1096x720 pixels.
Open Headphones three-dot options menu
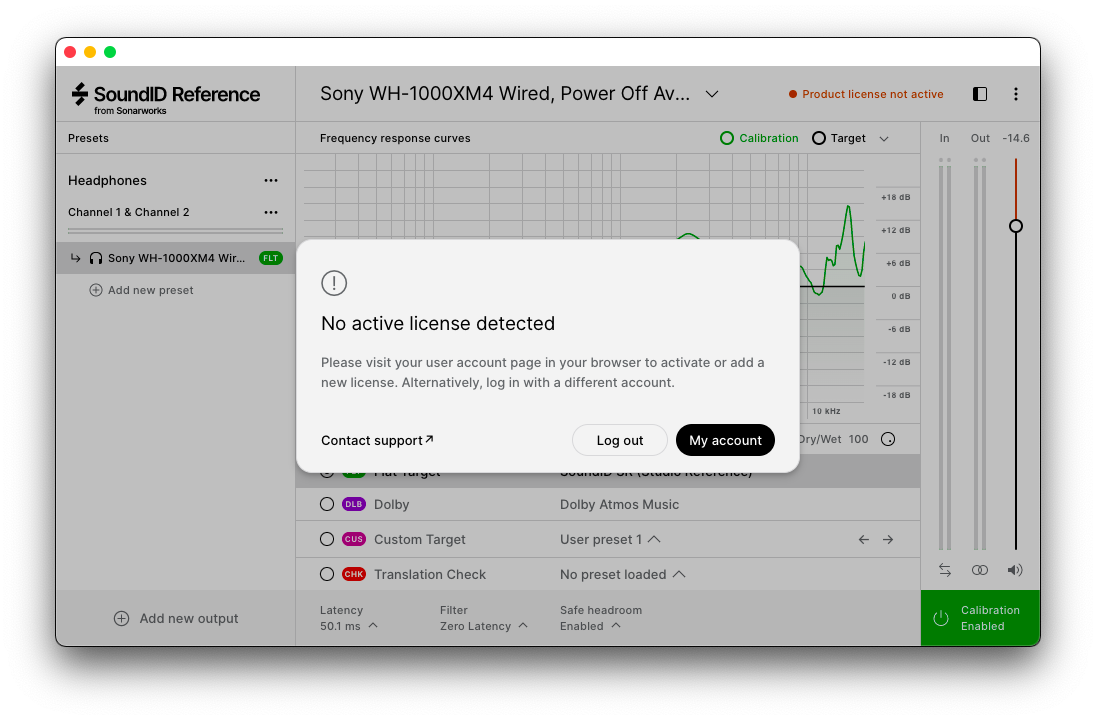271,180
